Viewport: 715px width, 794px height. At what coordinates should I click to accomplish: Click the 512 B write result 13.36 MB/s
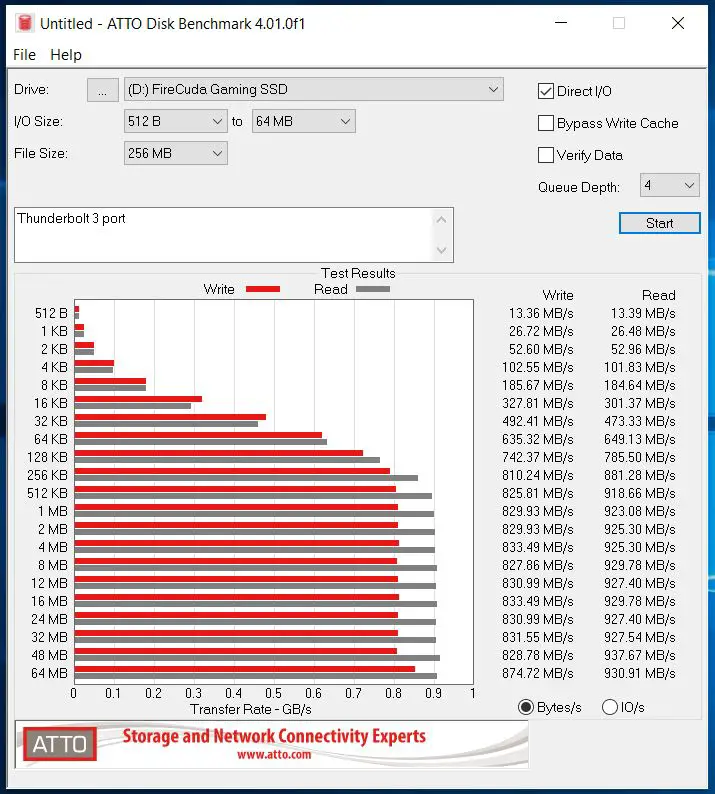point(541,313)
